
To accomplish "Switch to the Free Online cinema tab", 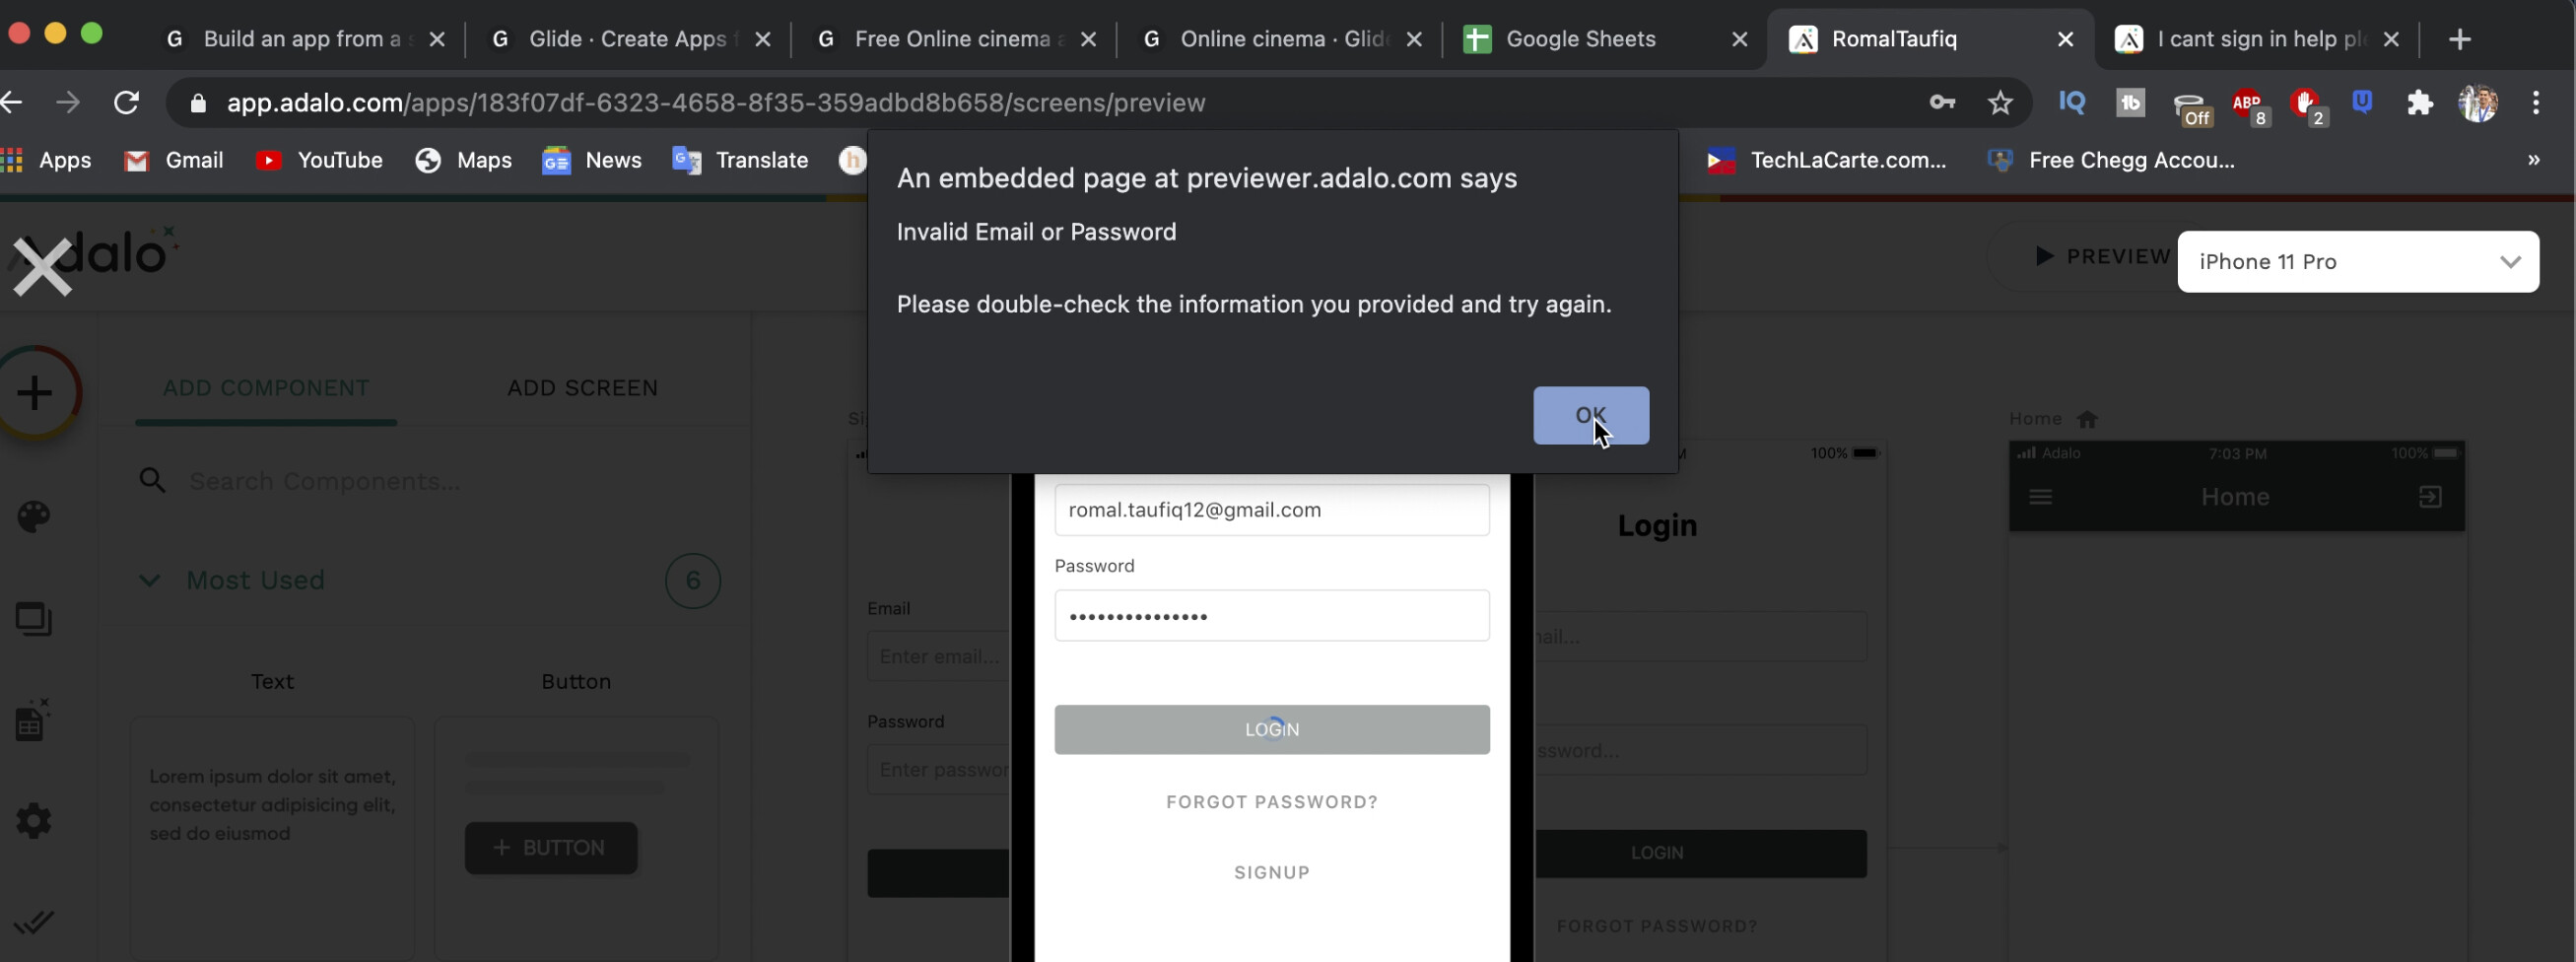I will 955,39.
